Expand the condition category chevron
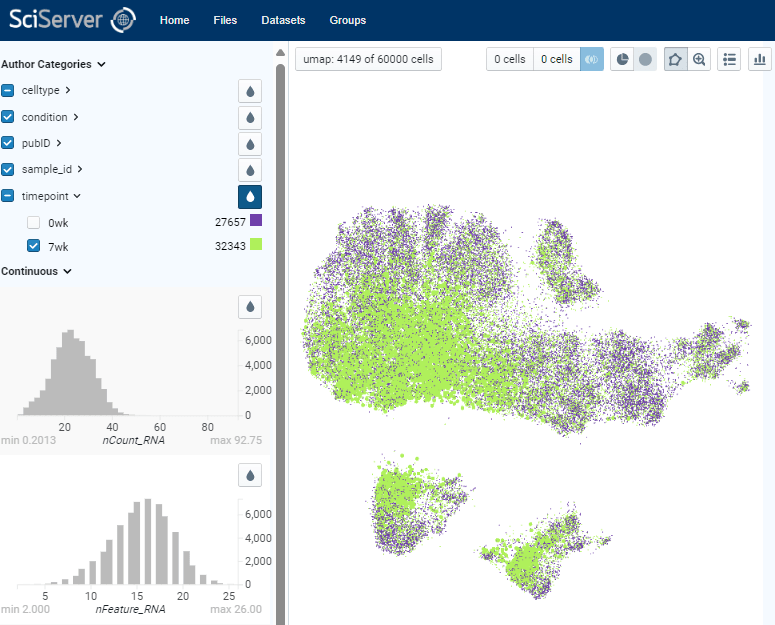This screenshot has height=625, width=775. coord(76,117)
